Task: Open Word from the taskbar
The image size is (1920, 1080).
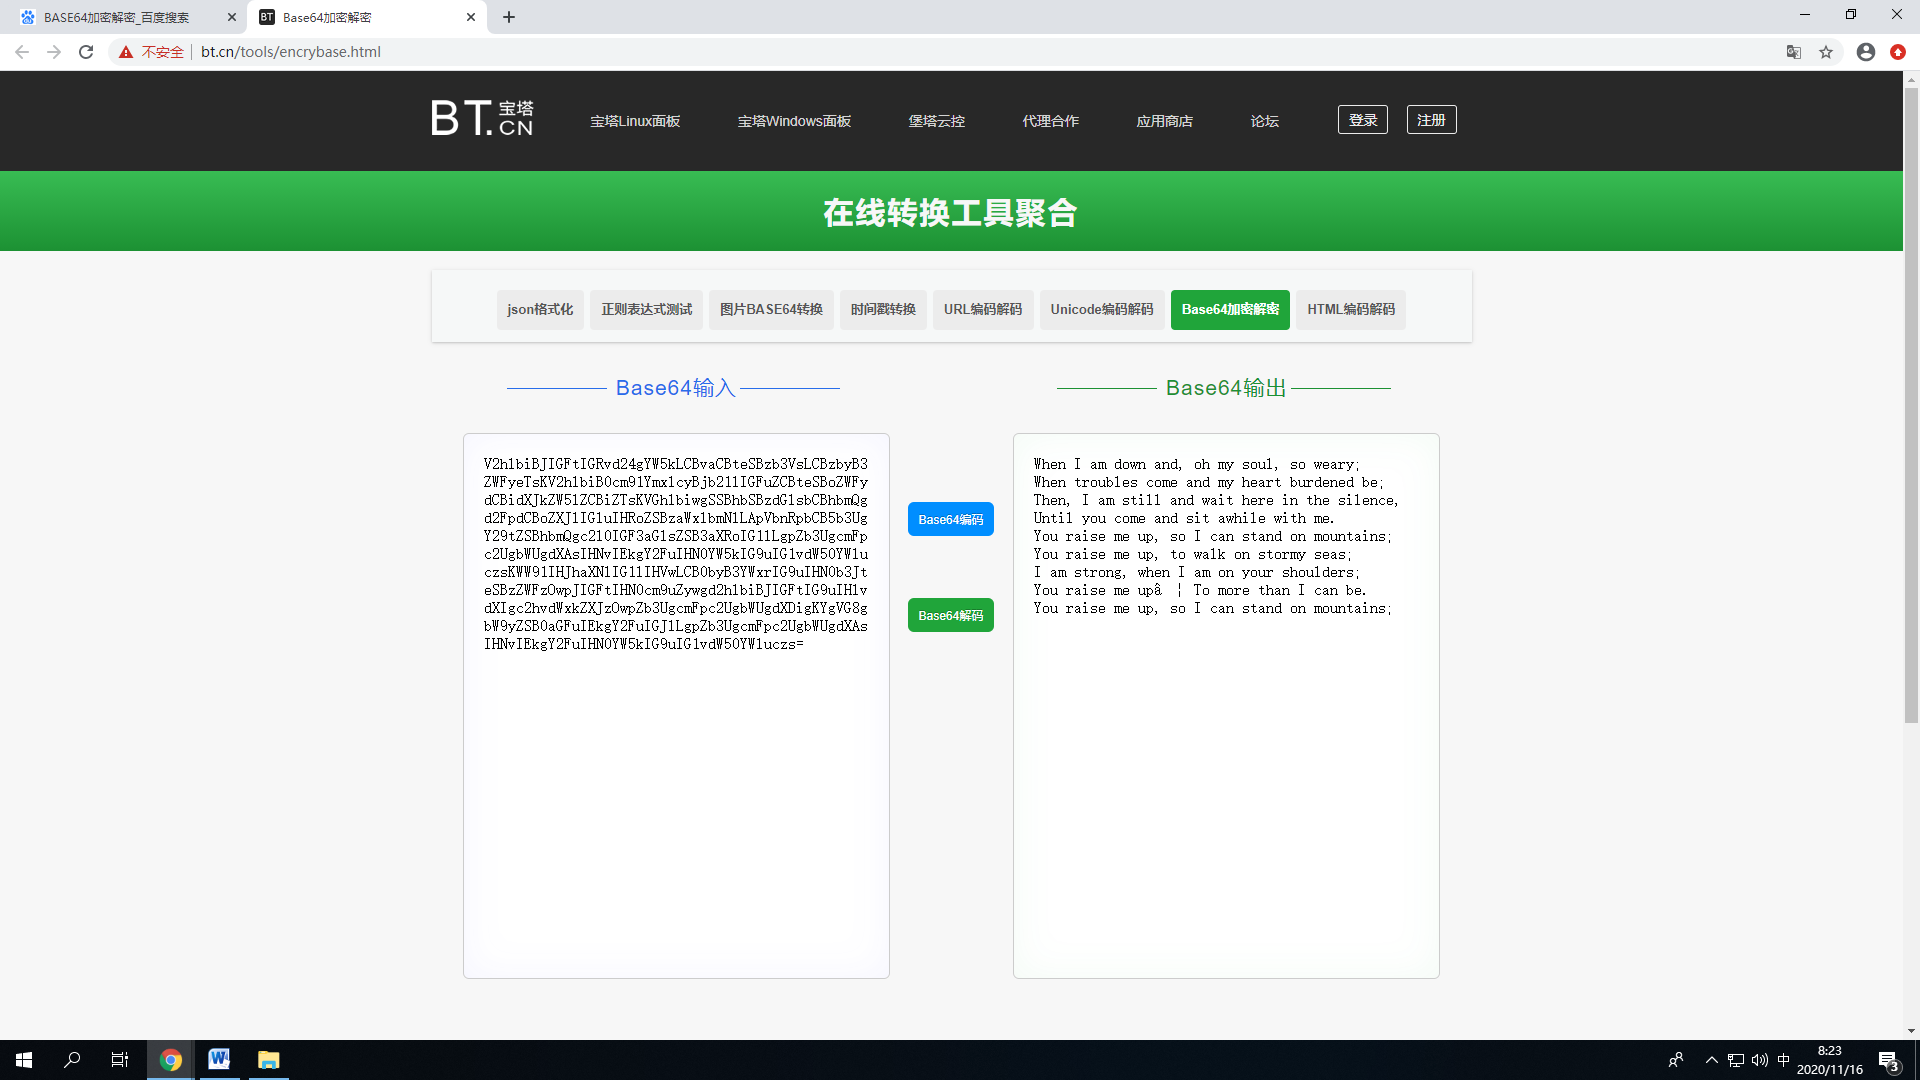Action: click(219, 1059)
